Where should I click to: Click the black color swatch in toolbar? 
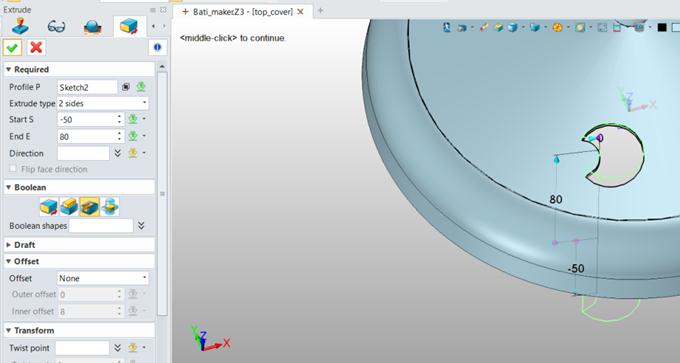pos(662,28)
